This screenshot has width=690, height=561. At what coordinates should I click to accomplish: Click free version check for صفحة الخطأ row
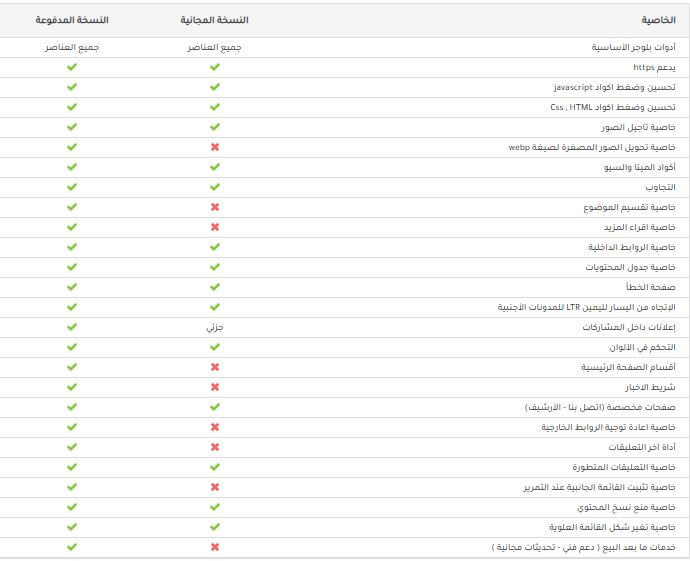click(215, 287)
